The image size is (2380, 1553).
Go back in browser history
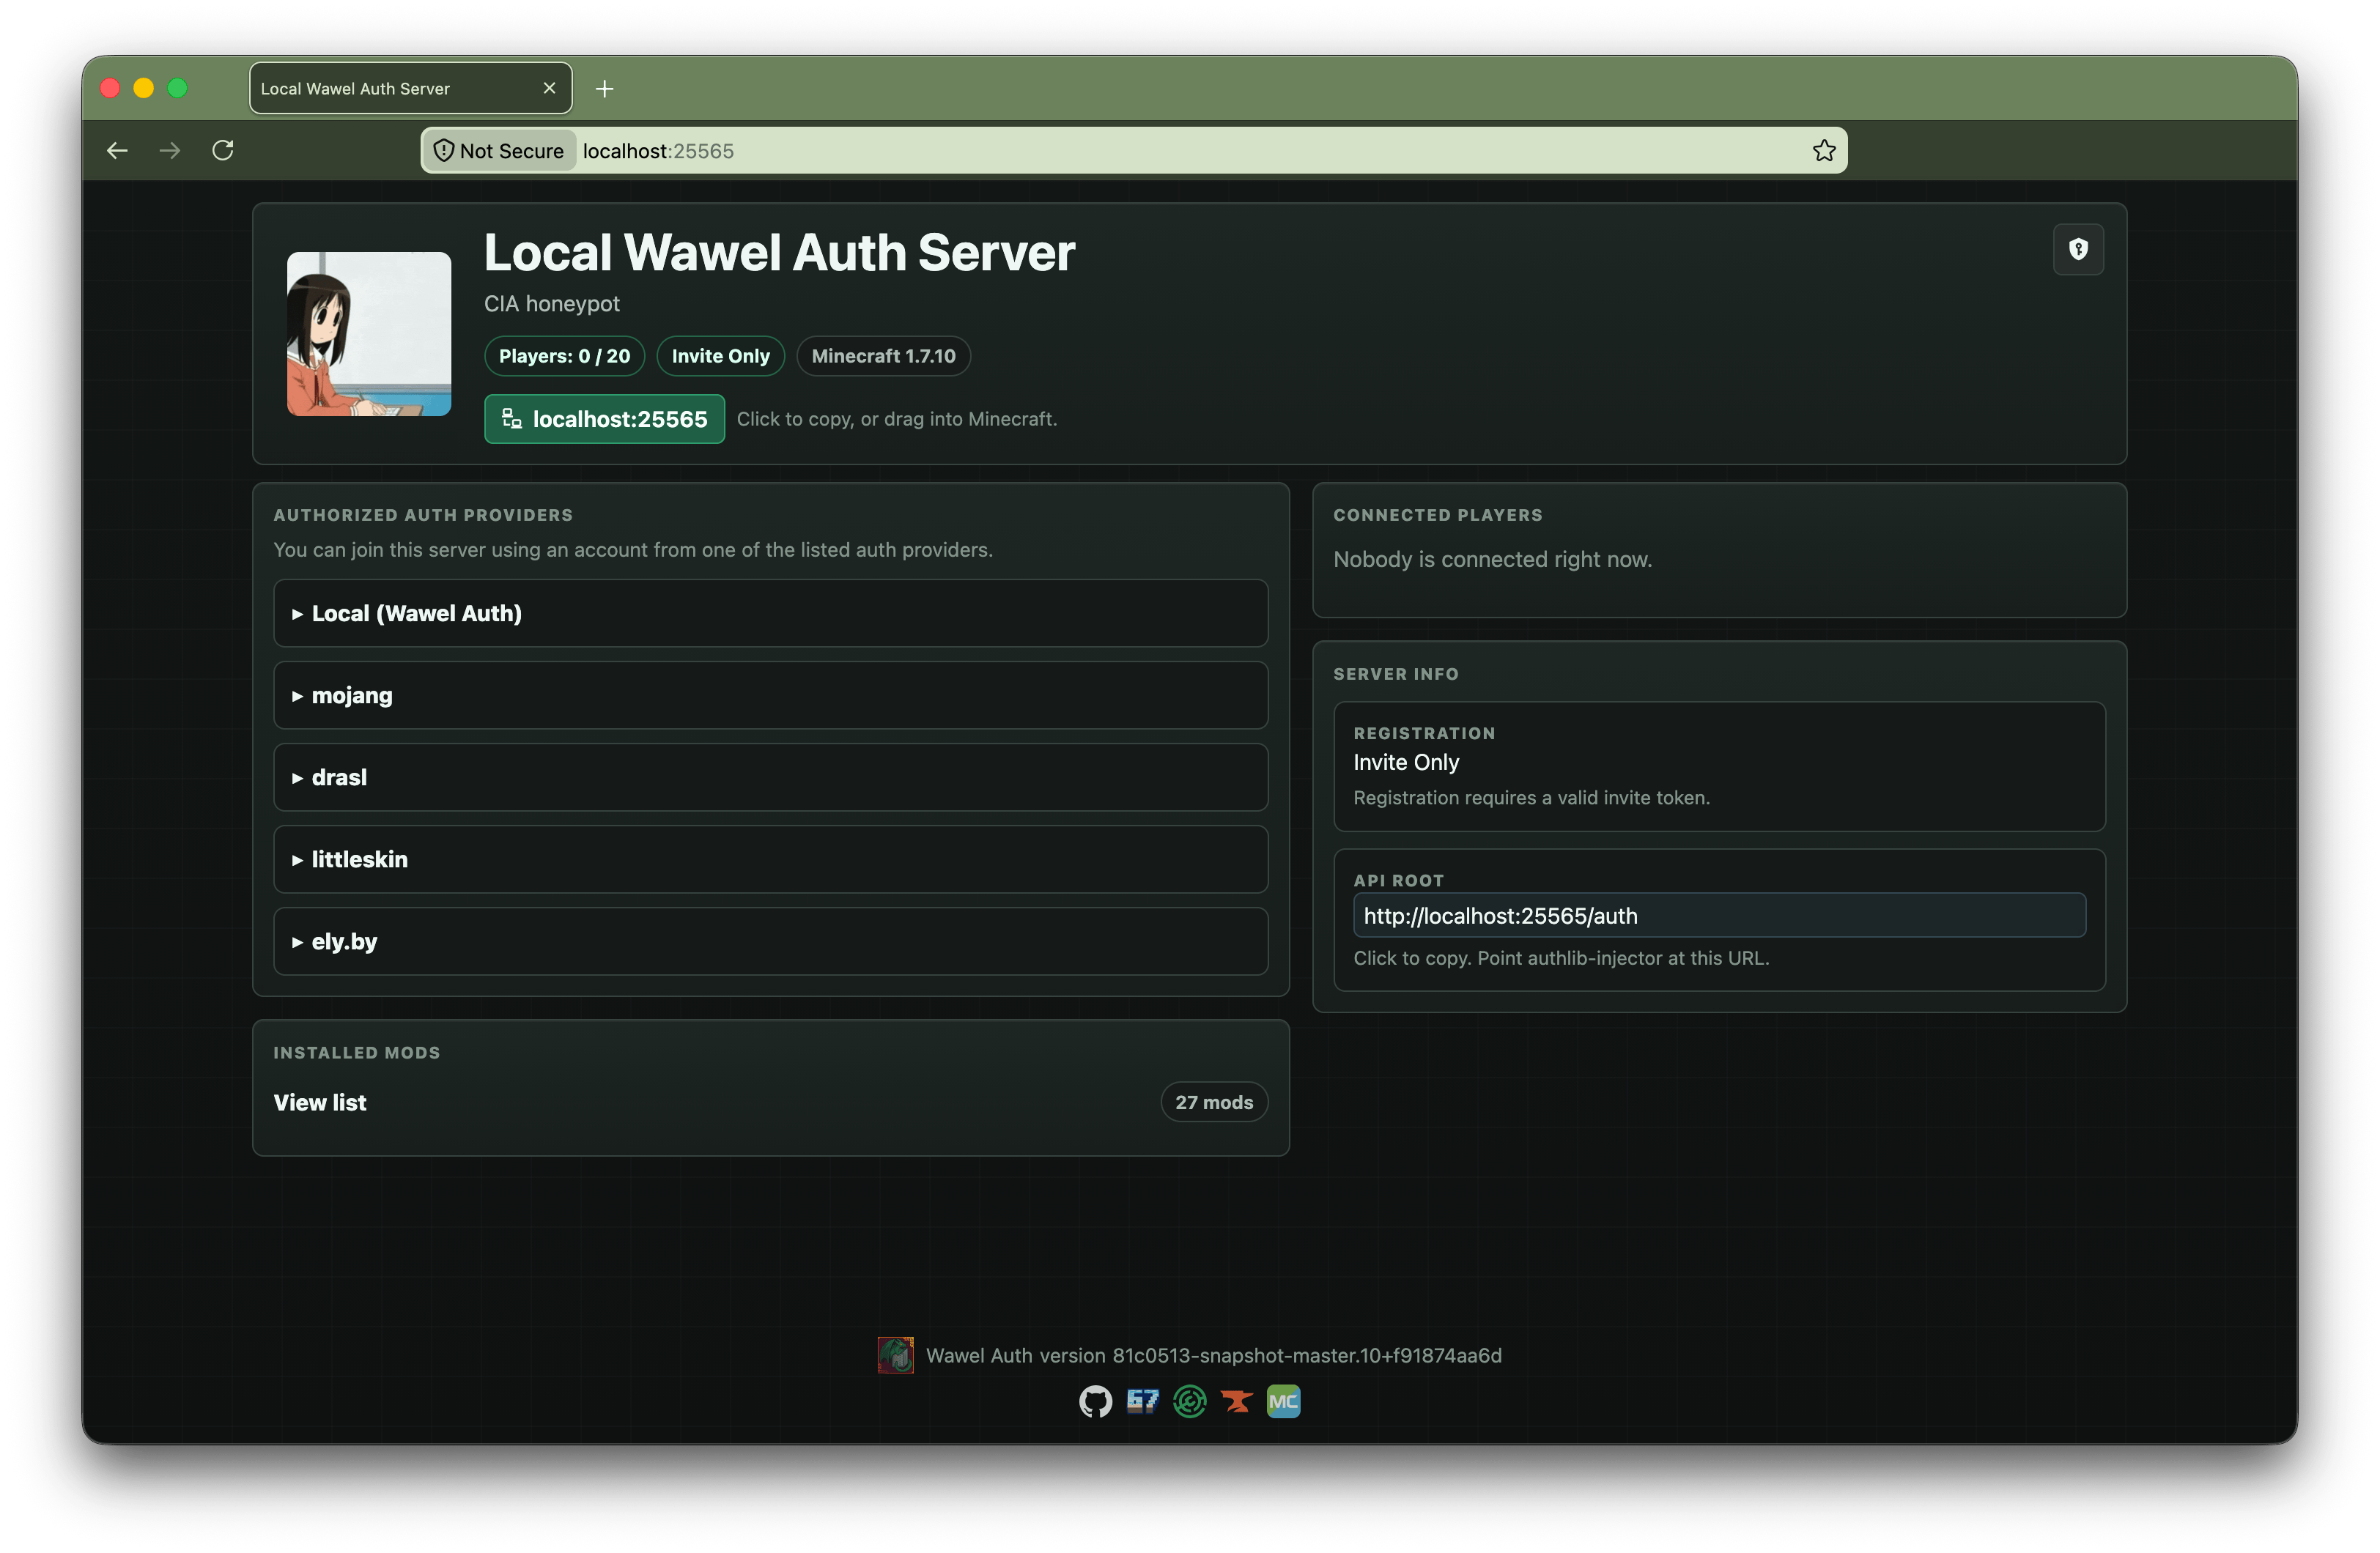pyautogui.click(x=117, y=150)
